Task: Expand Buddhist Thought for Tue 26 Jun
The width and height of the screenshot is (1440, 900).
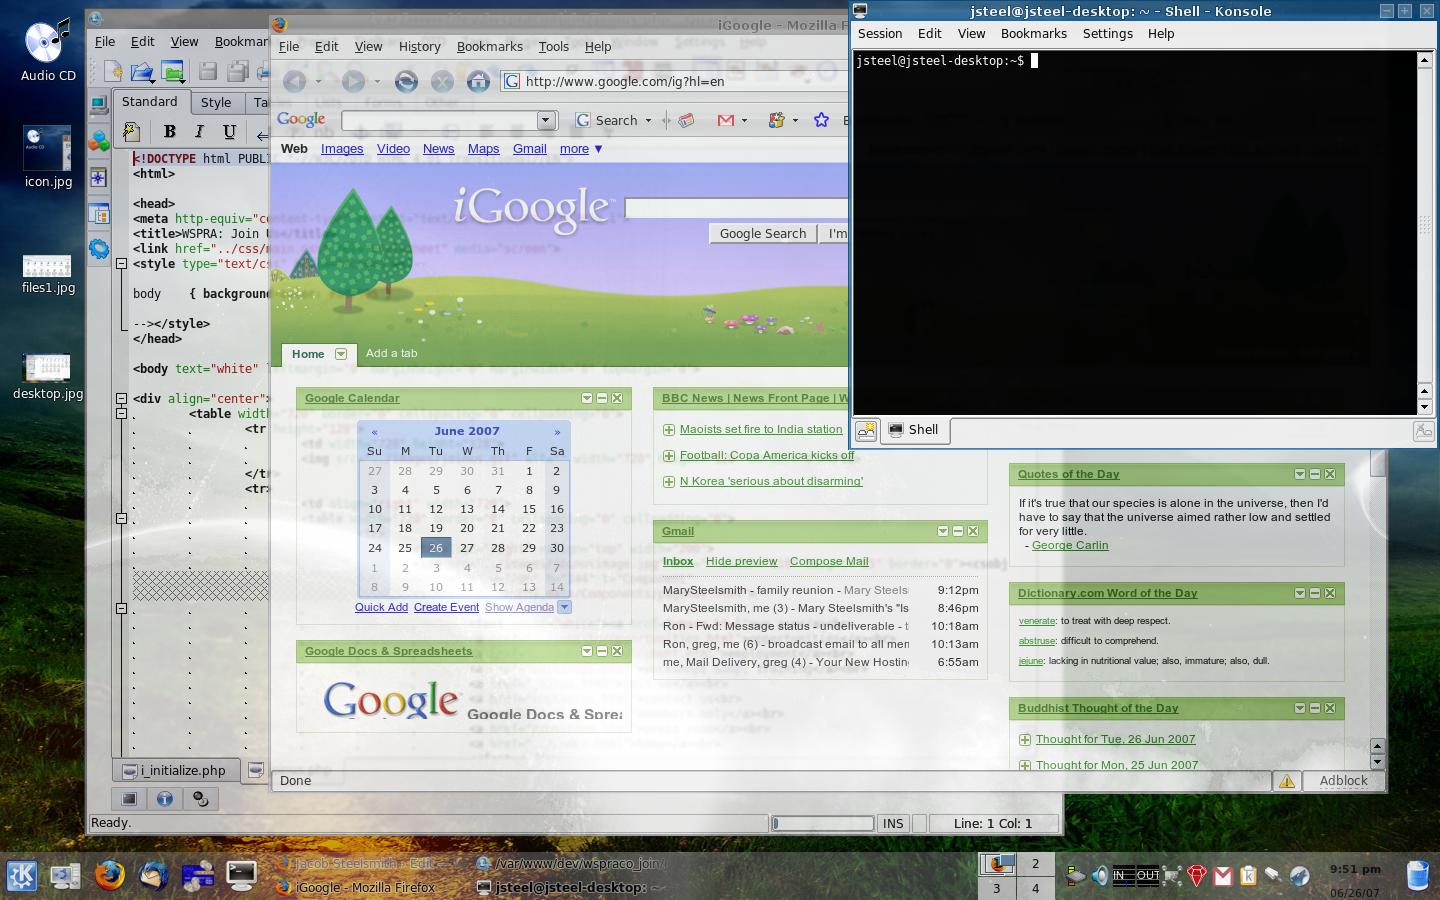Action: pyautogui.click(x=1025, y=740)
